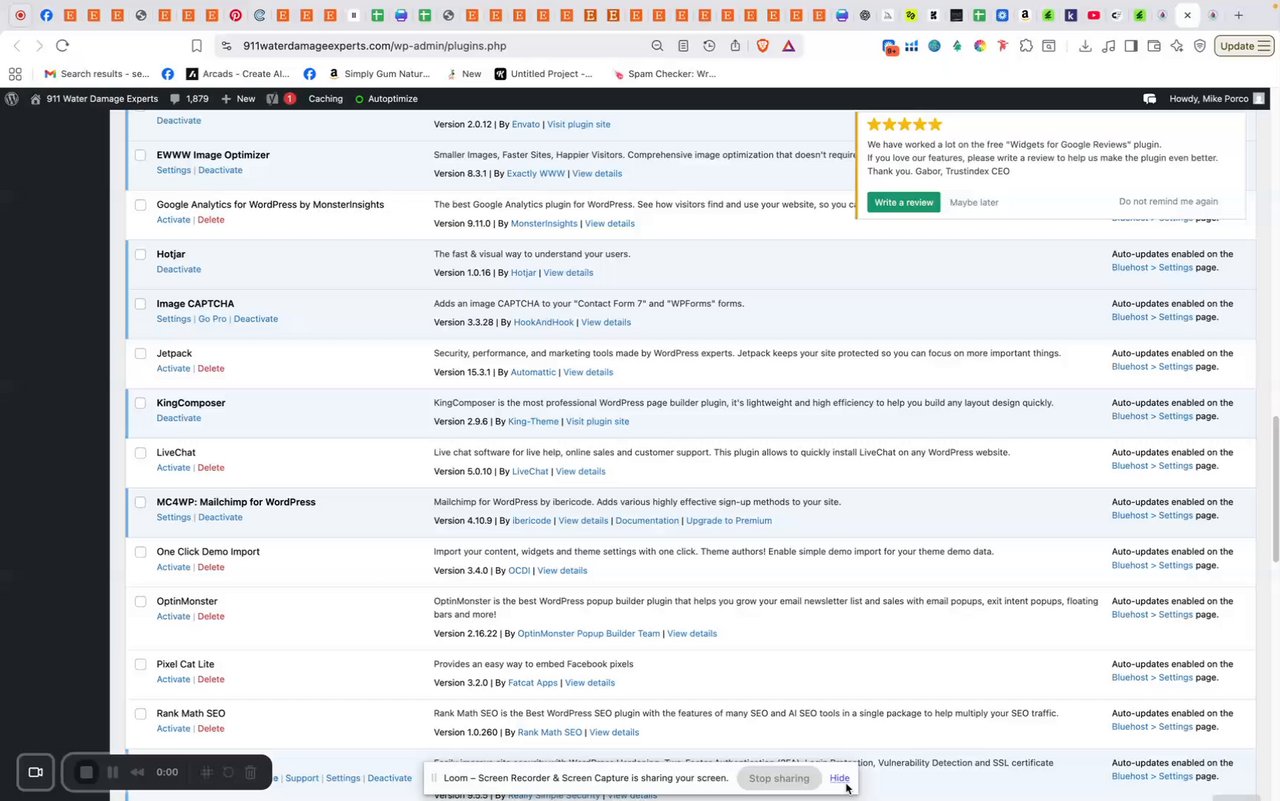Viewport: 1280px width, 801px height.
Task: Click the Loom camera icon
Action: pyautogui.click(x=36, y=772)
